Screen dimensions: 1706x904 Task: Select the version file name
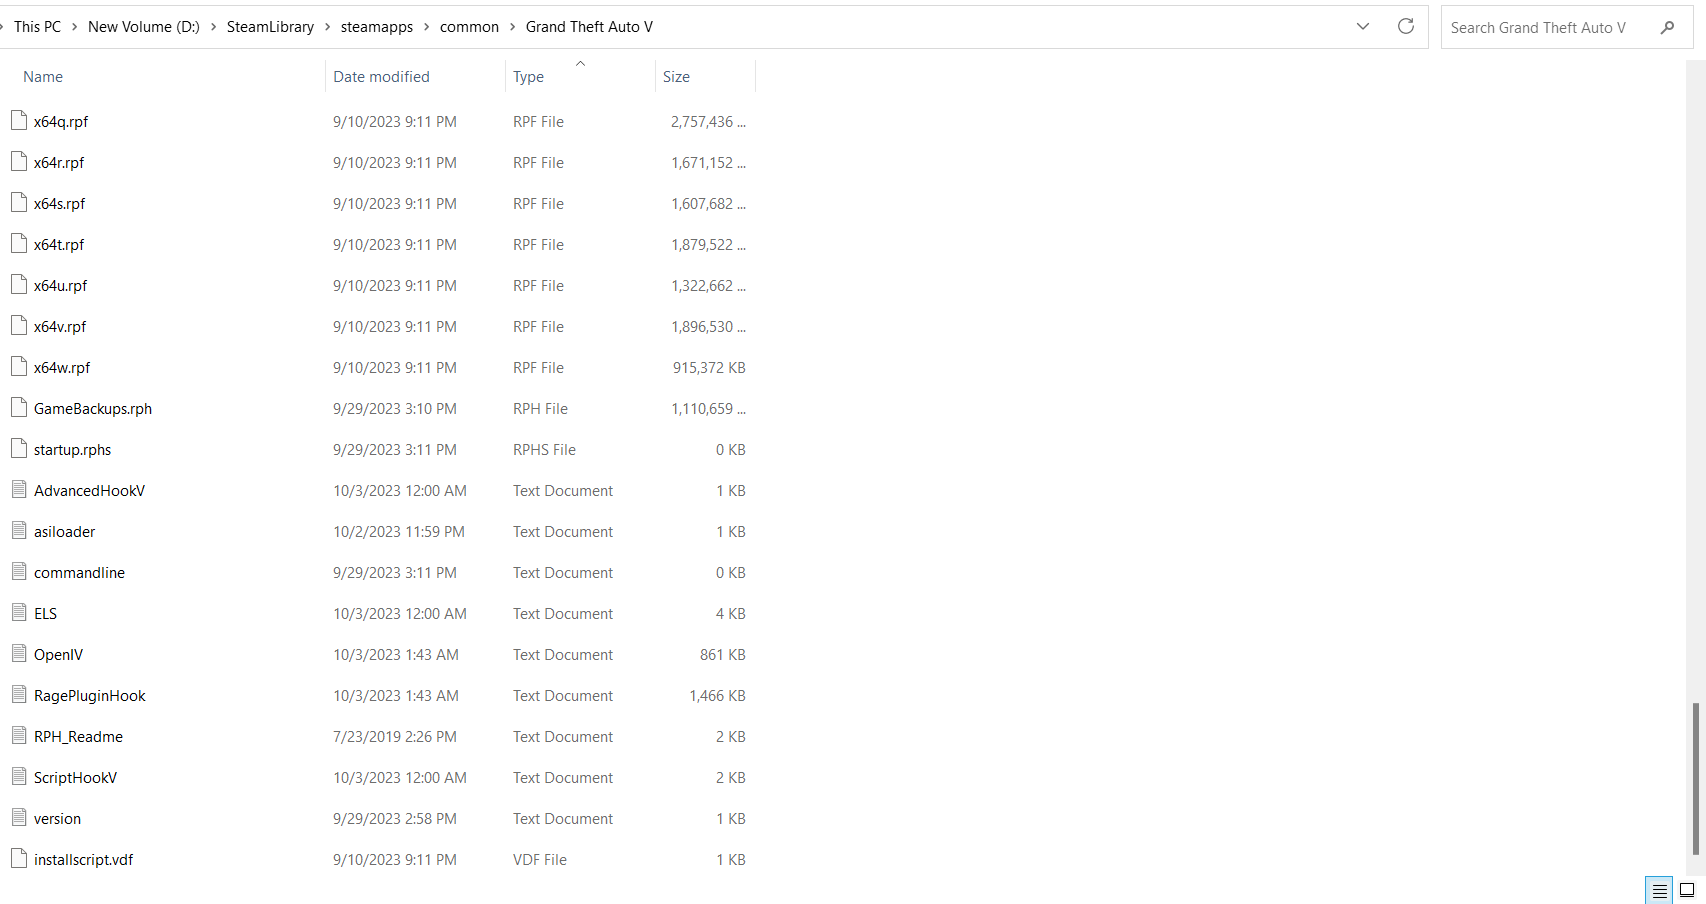coord(58,819)
